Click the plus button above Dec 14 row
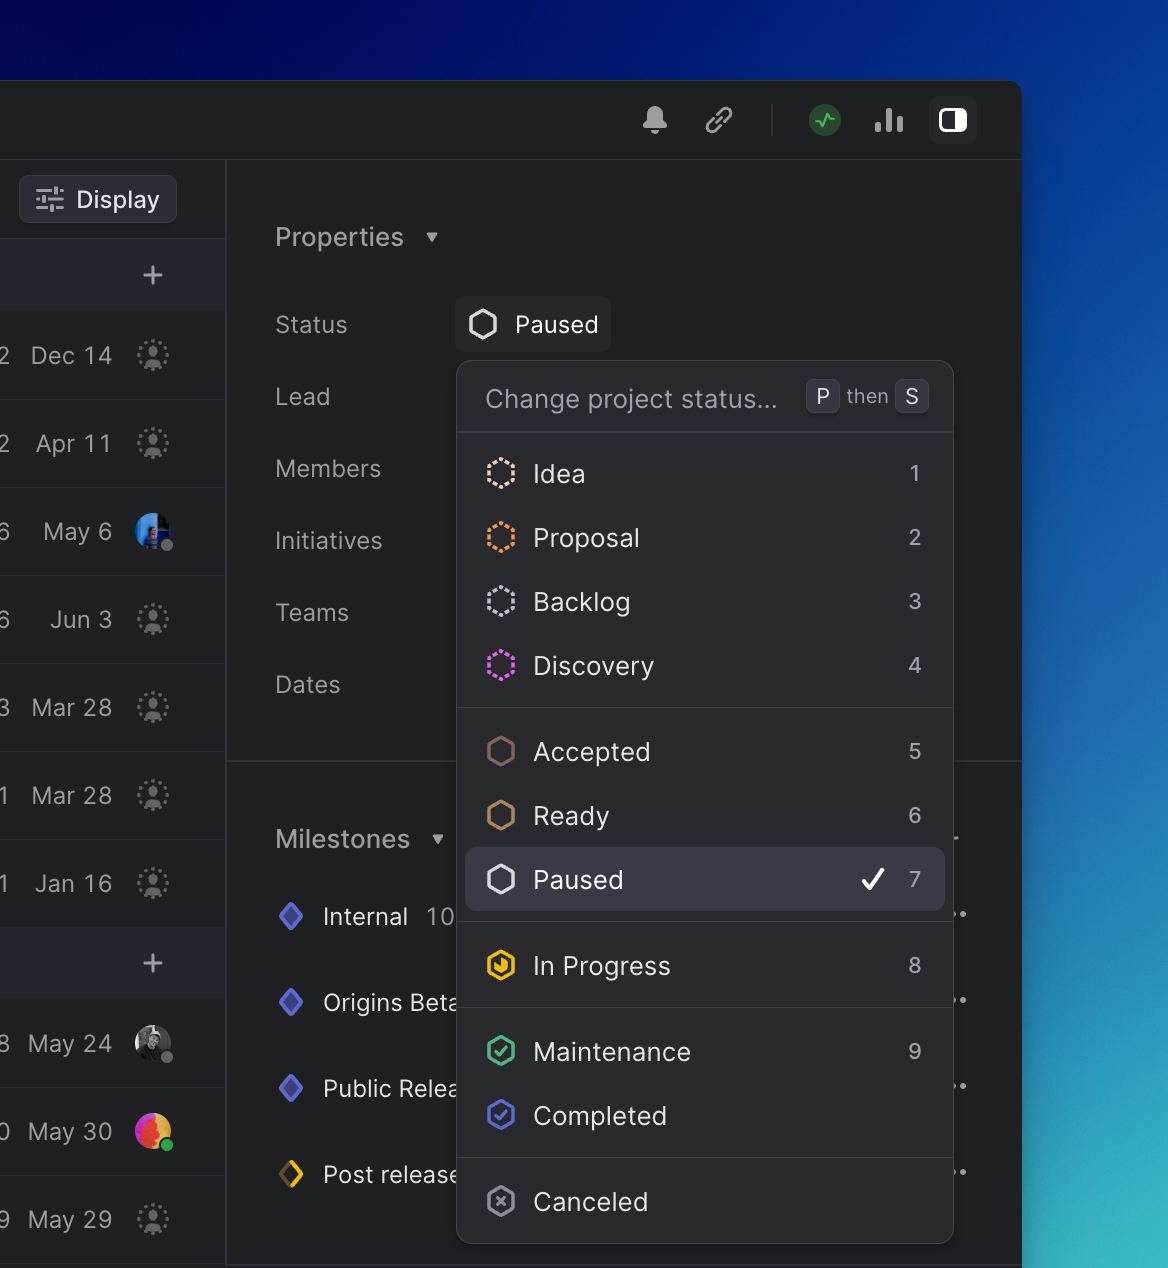 point(153,275)
